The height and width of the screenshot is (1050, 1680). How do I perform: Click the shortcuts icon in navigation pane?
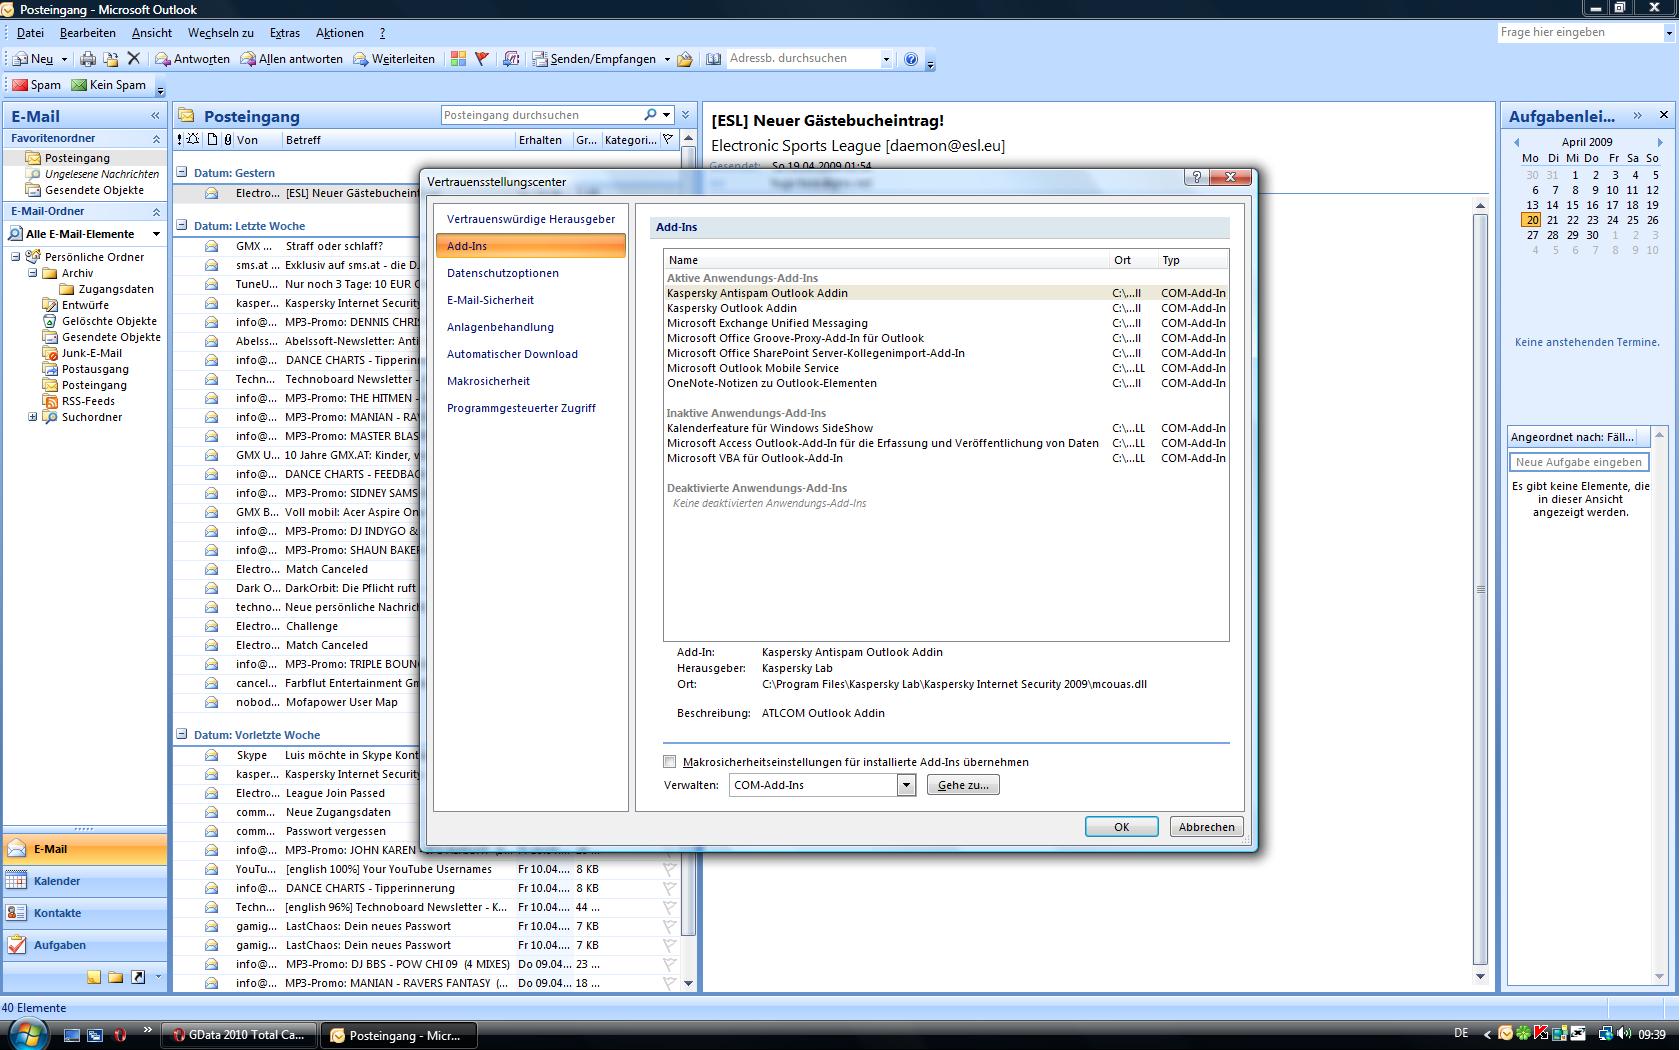click(138, 977)
